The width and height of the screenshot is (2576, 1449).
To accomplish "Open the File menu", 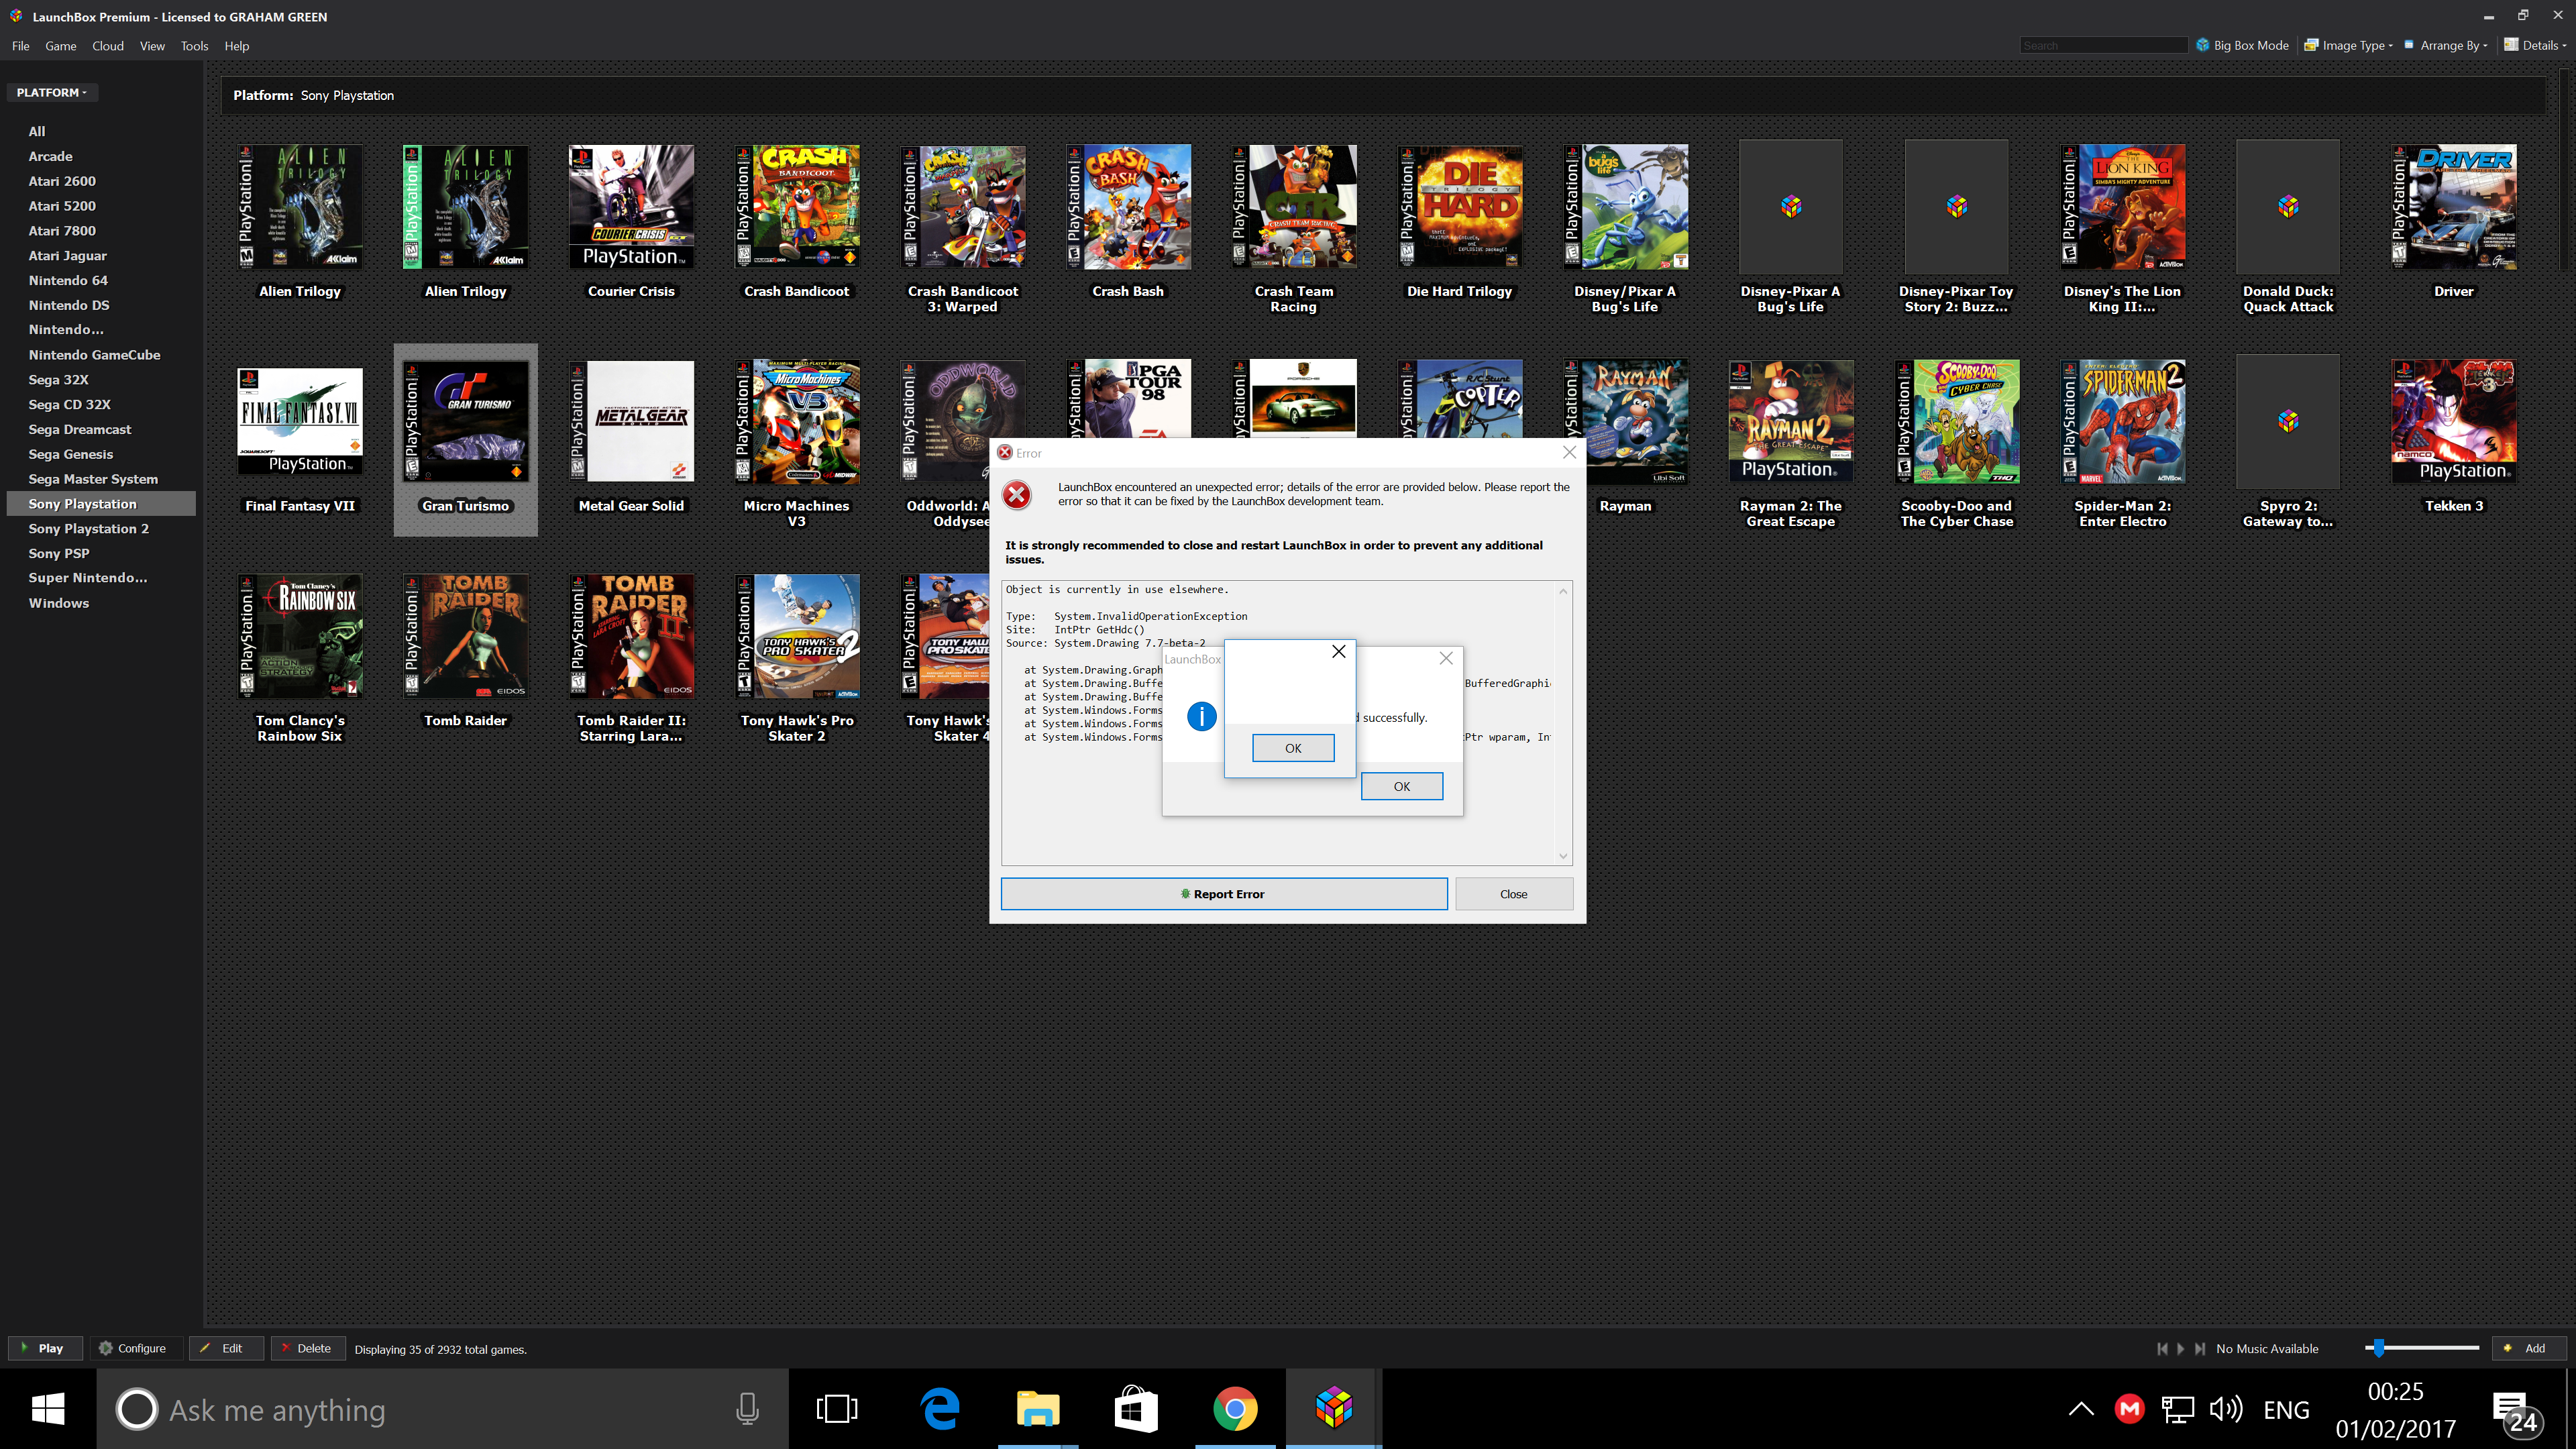I will pyautogui.click(x=20, y=46).
